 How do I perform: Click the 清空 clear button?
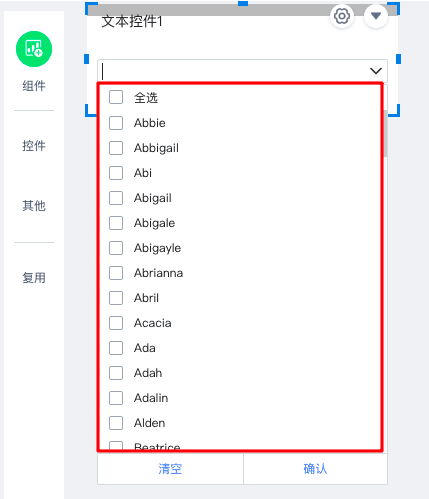(170, 469)
